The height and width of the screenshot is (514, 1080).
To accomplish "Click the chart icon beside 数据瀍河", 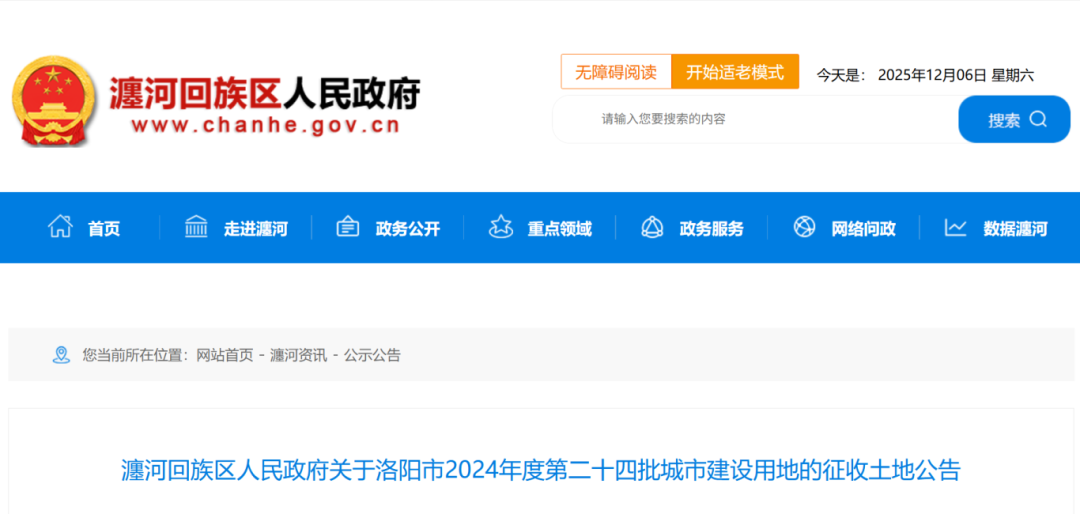I will tap(956, 227).
